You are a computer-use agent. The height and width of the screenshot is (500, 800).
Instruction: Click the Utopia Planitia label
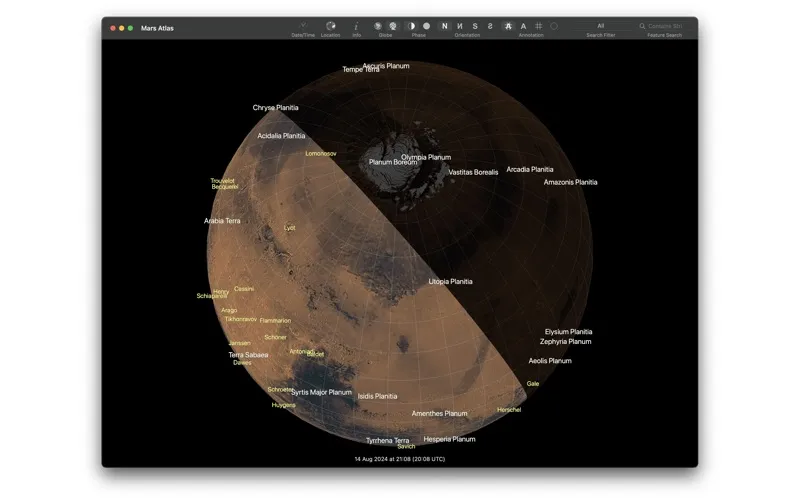[x=451, y=282]
